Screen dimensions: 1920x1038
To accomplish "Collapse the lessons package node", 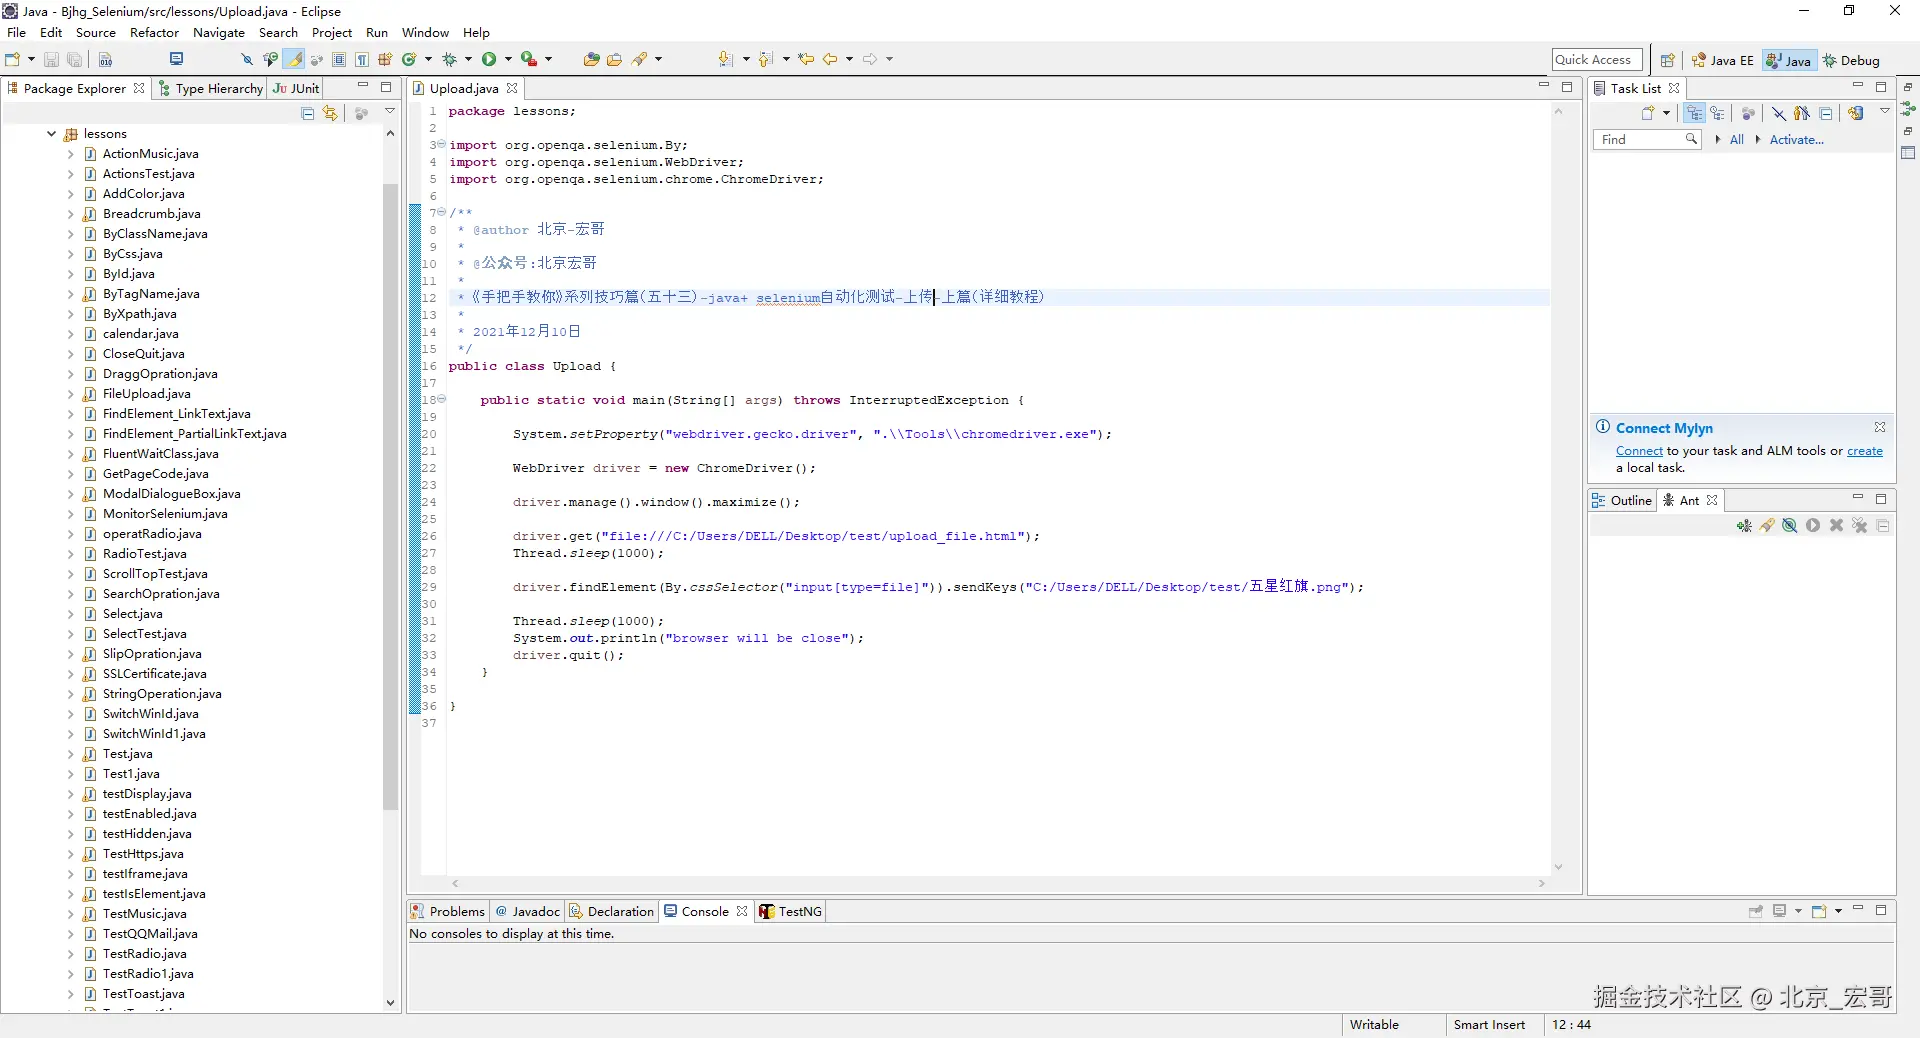I will (x=51, y=133).
